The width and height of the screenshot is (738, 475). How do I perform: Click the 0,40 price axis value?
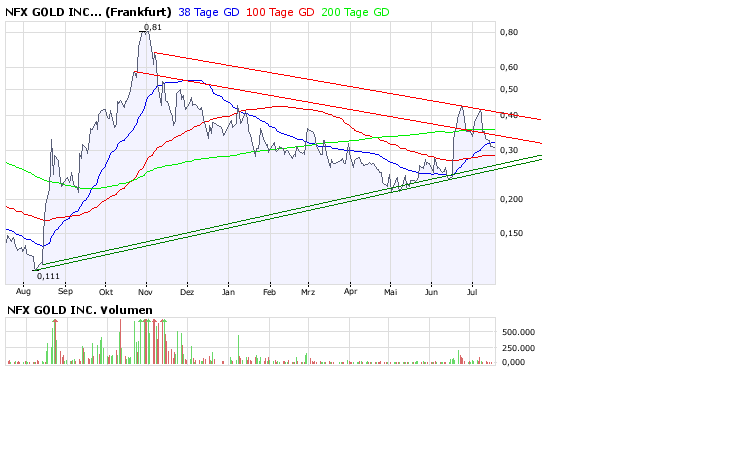point(509,115)
